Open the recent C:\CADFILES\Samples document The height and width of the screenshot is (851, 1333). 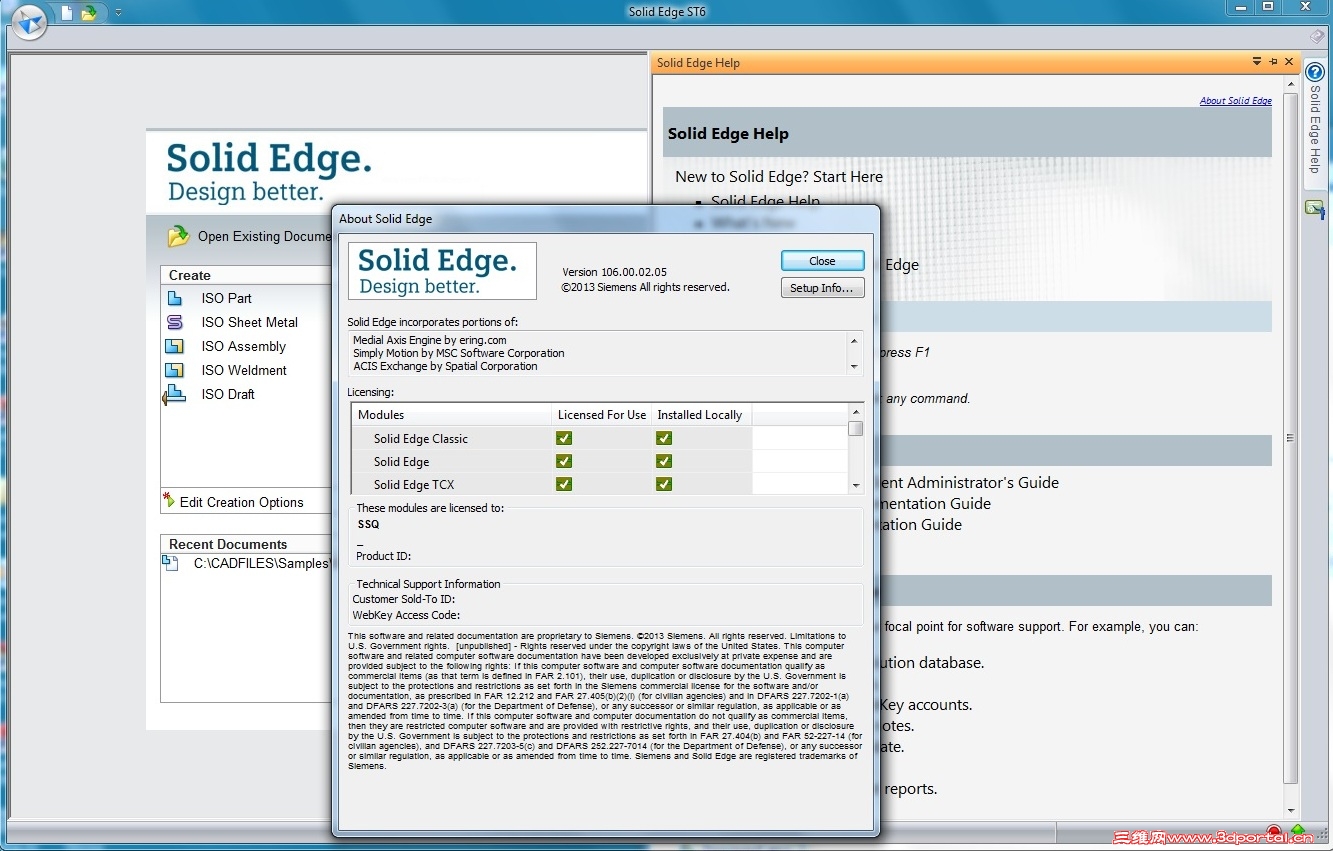(261, 563)
